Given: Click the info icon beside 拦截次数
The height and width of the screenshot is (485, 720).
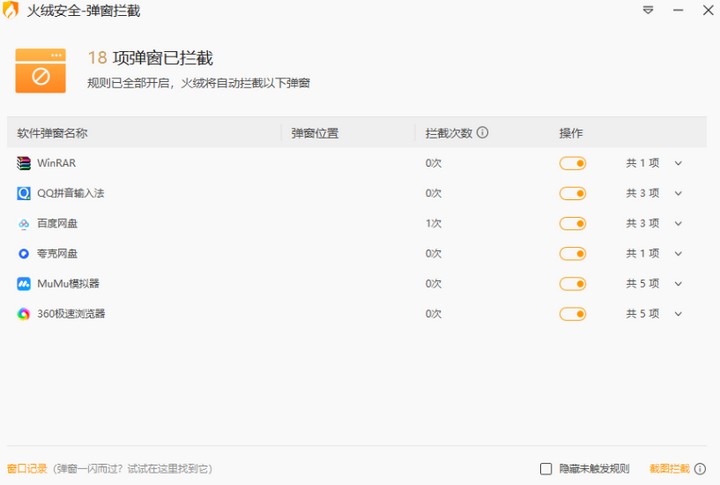Looking at the screenshot, I should (482, 133).
